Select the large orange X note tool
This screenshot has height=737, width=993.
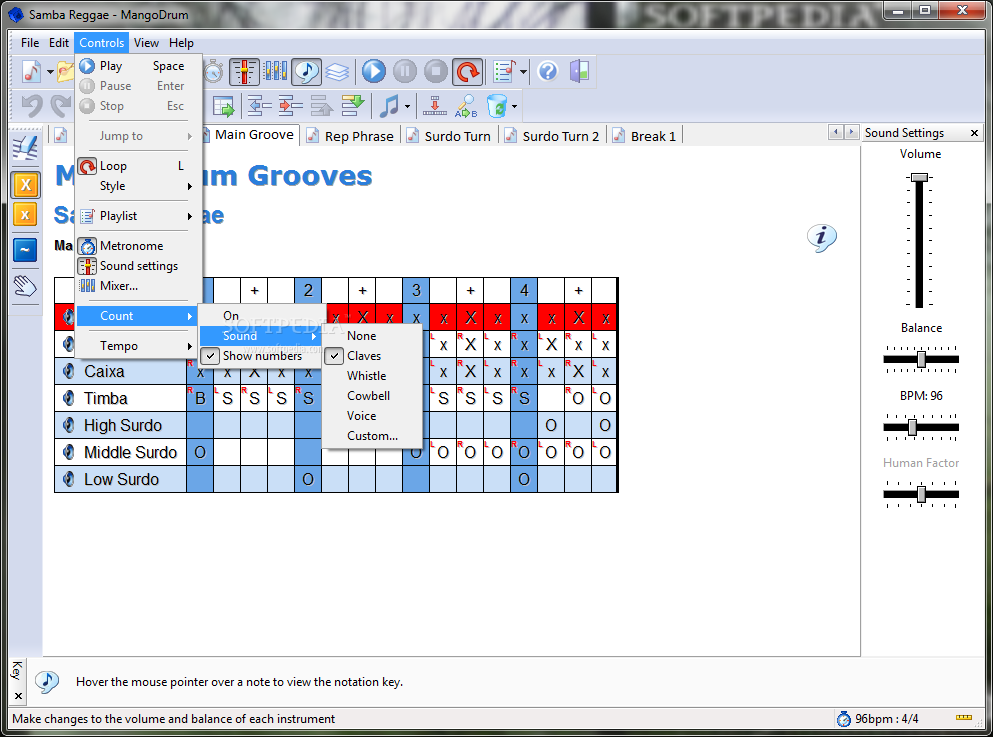(25, 184)
